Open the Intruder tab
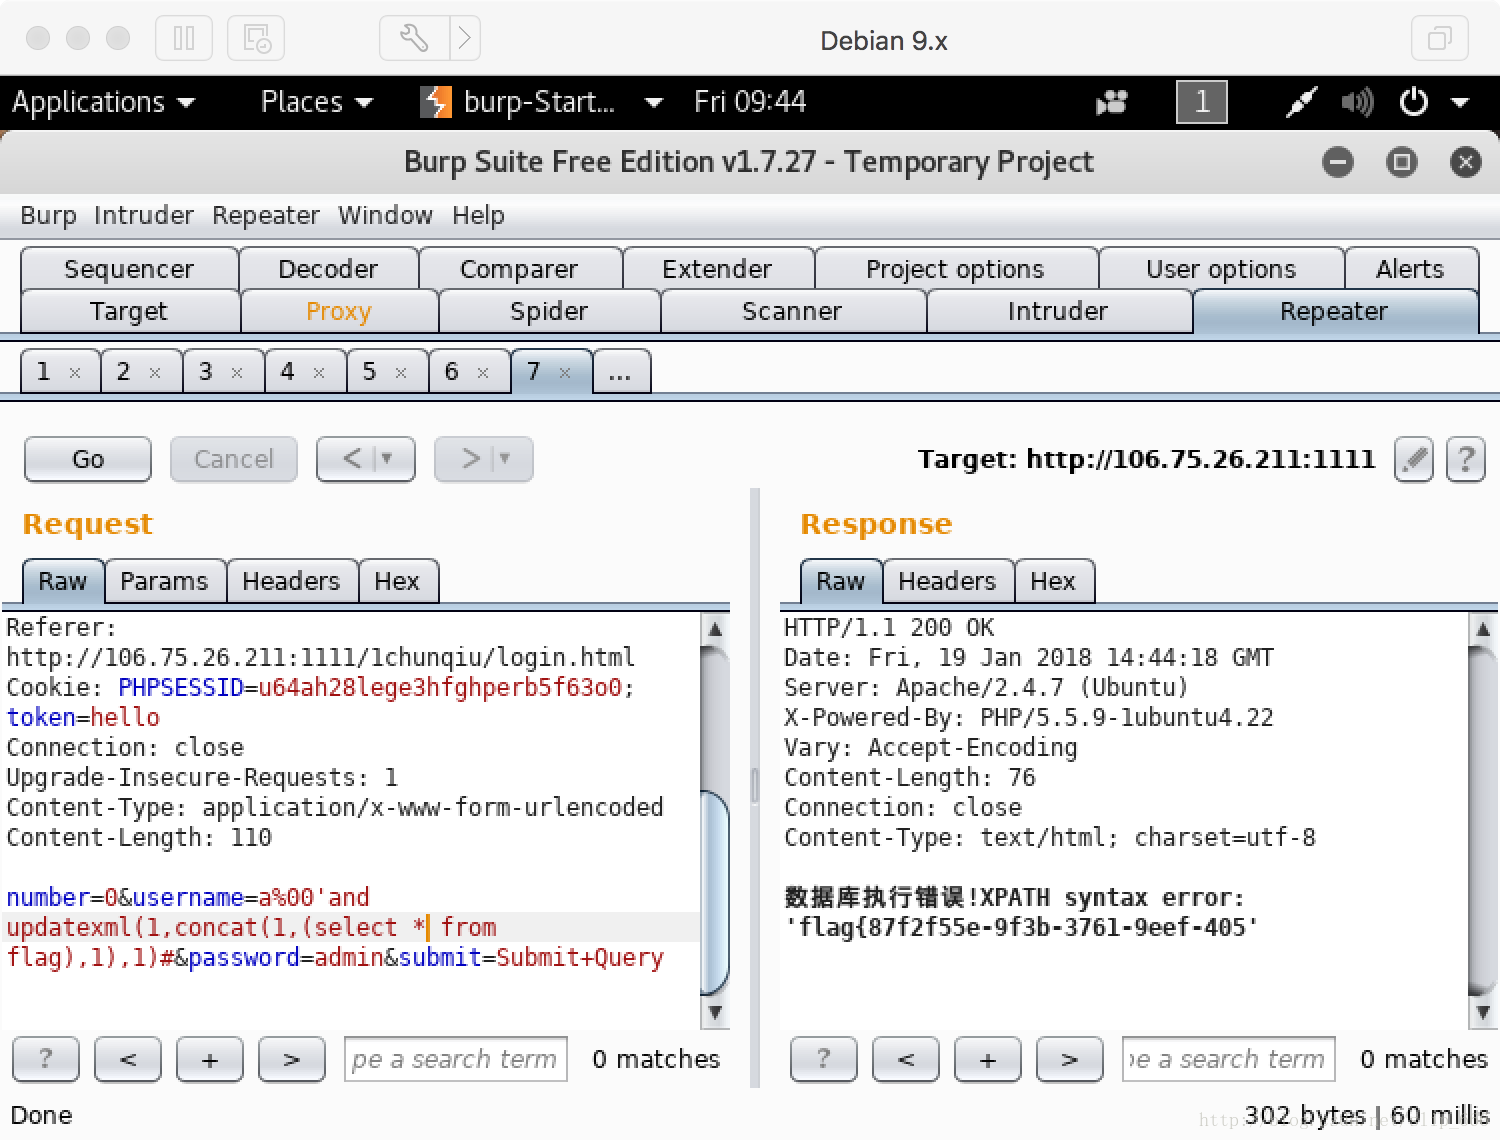 (x=1058, y=311)
